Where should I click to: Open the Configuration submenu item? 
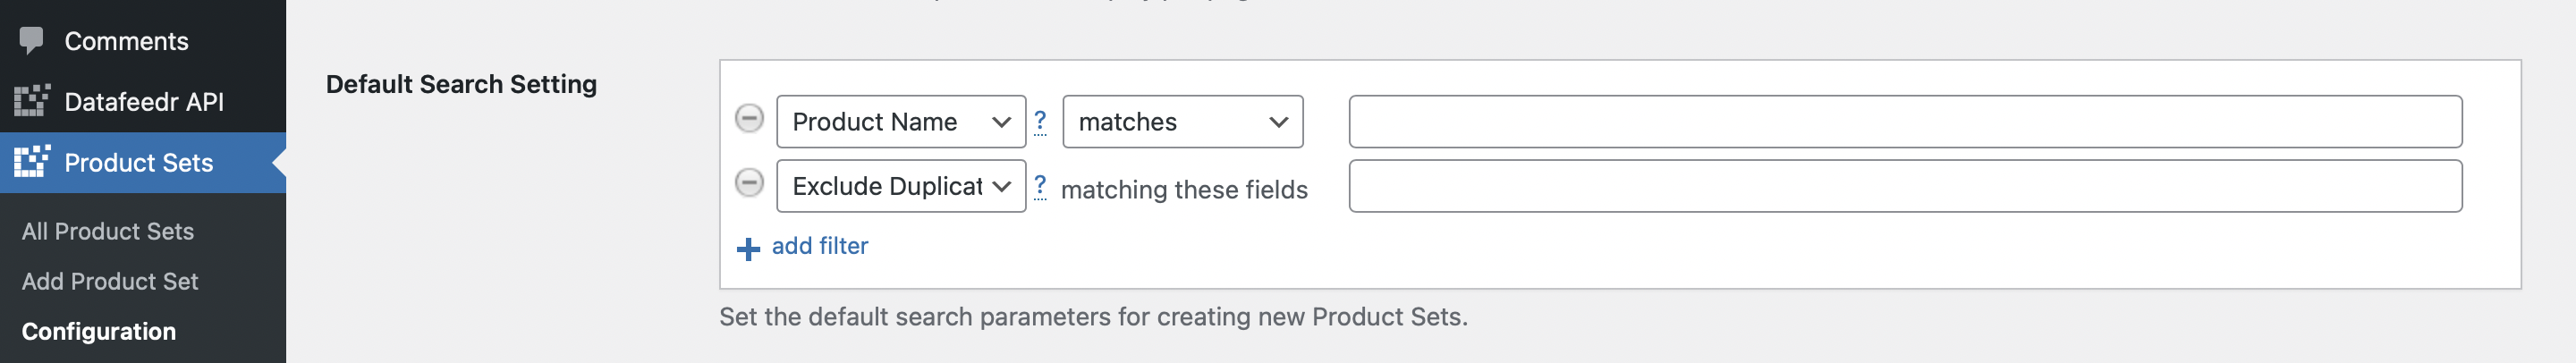[x=99, y=331]
